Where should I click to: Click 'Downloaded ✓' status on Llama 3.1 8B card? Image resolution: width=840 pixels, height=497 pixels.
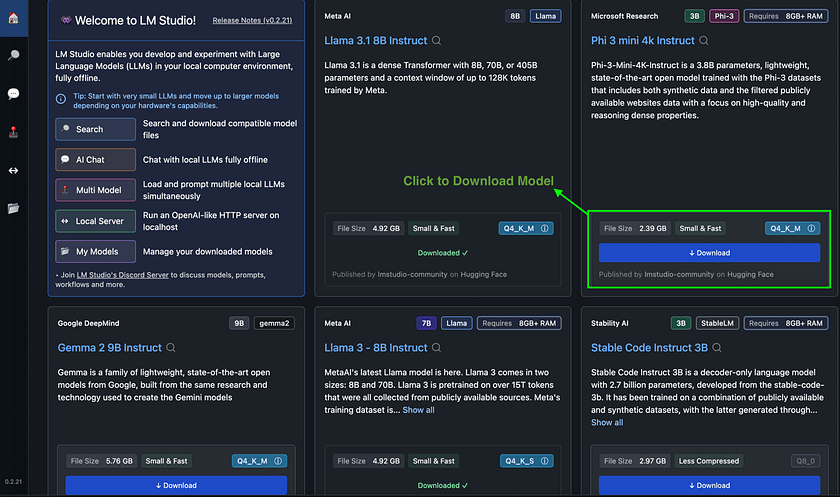pos(442,253)
